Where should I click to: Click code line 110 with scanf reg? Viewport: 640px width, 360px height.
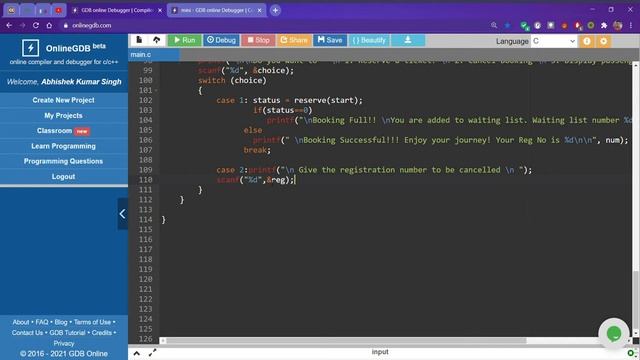coord(256,180)
